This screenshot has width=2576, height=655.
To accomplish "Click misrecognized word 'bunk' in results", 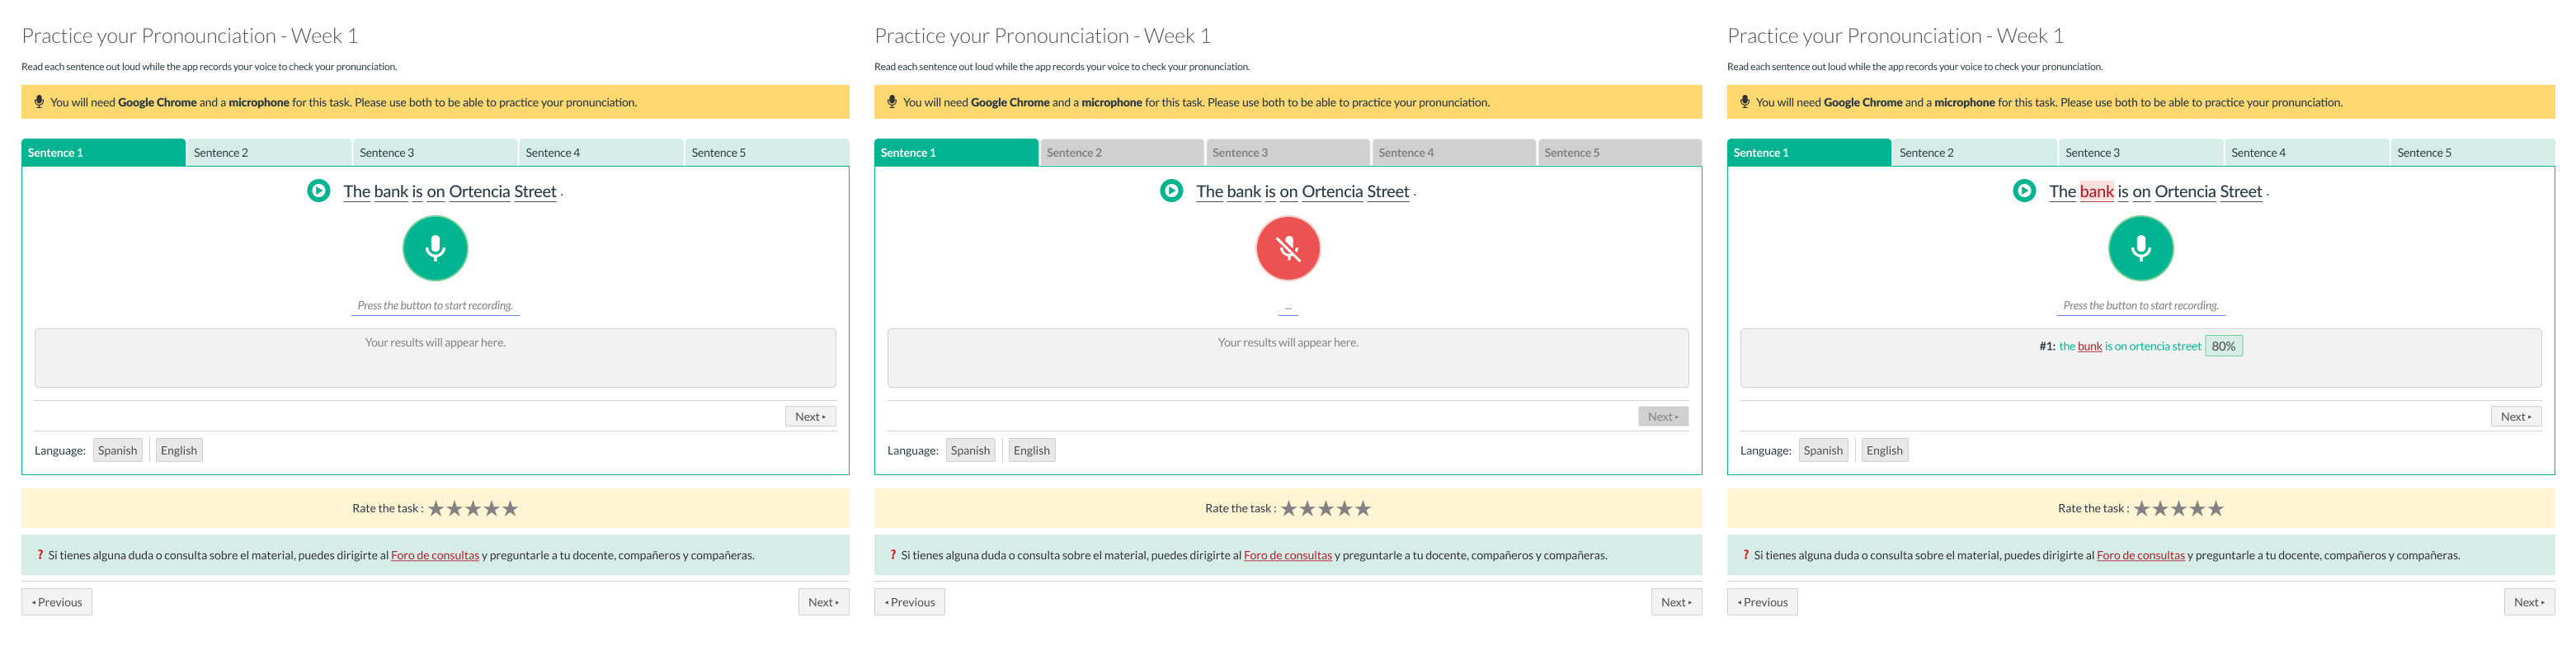I will coord(2090,346).
